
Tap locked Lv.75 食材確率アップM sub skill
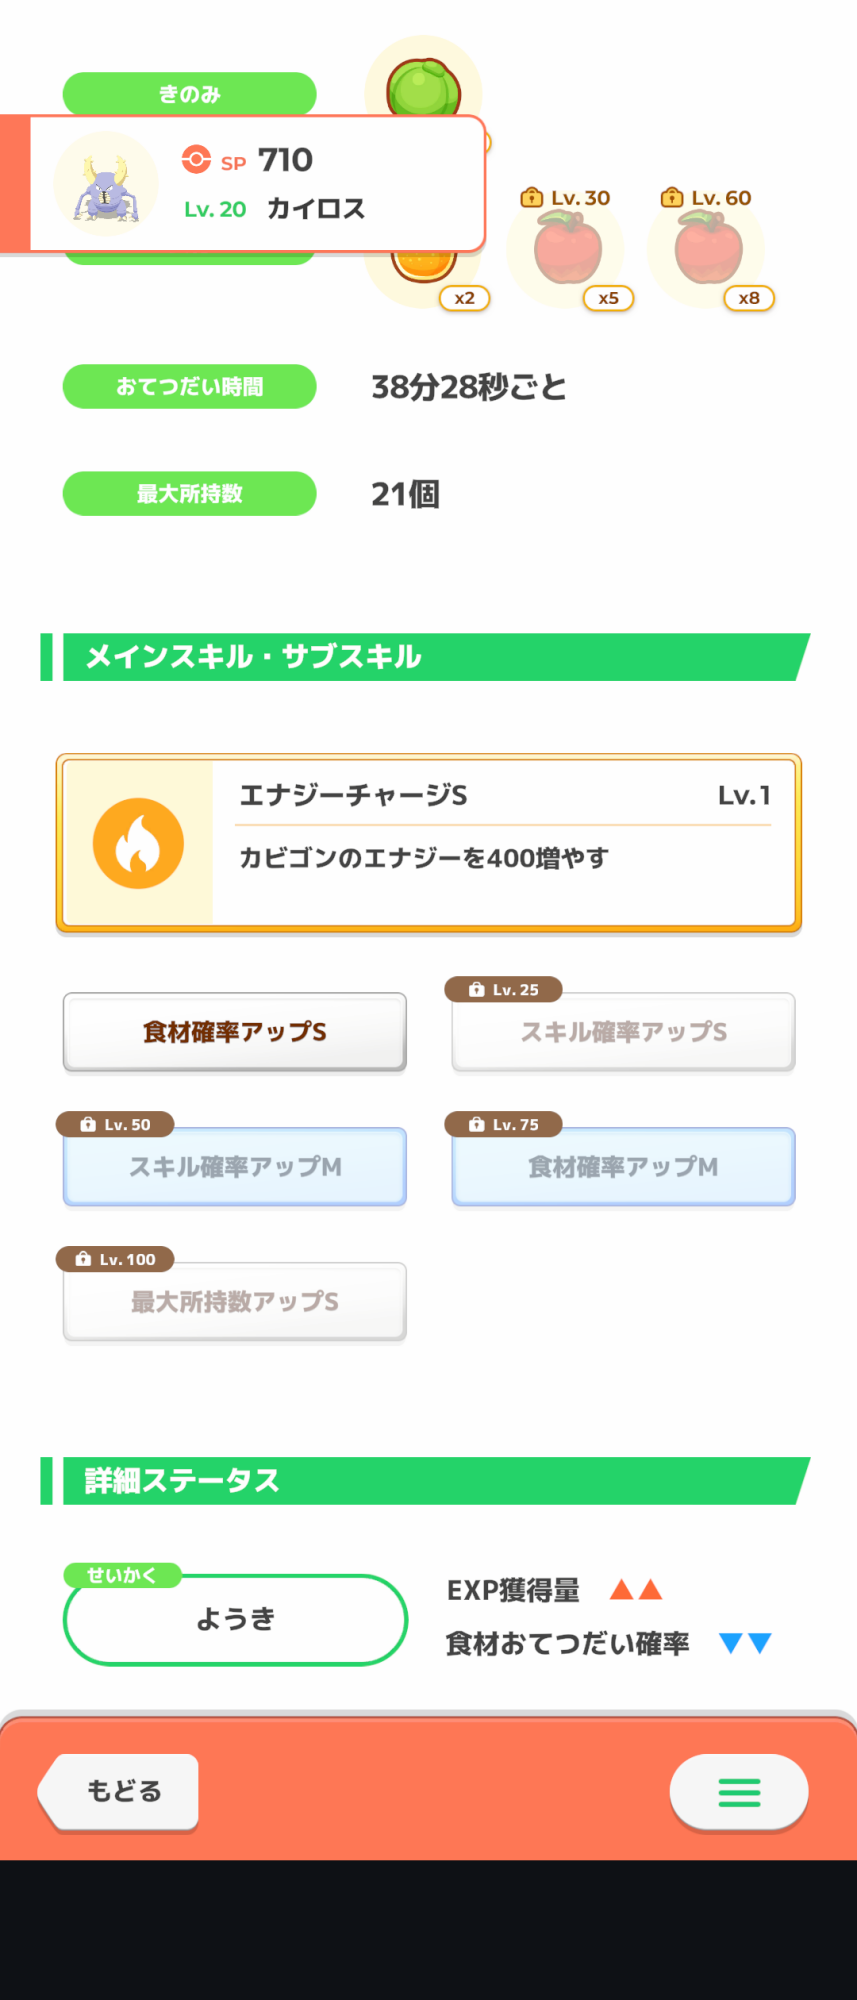tap(623, 1167)
